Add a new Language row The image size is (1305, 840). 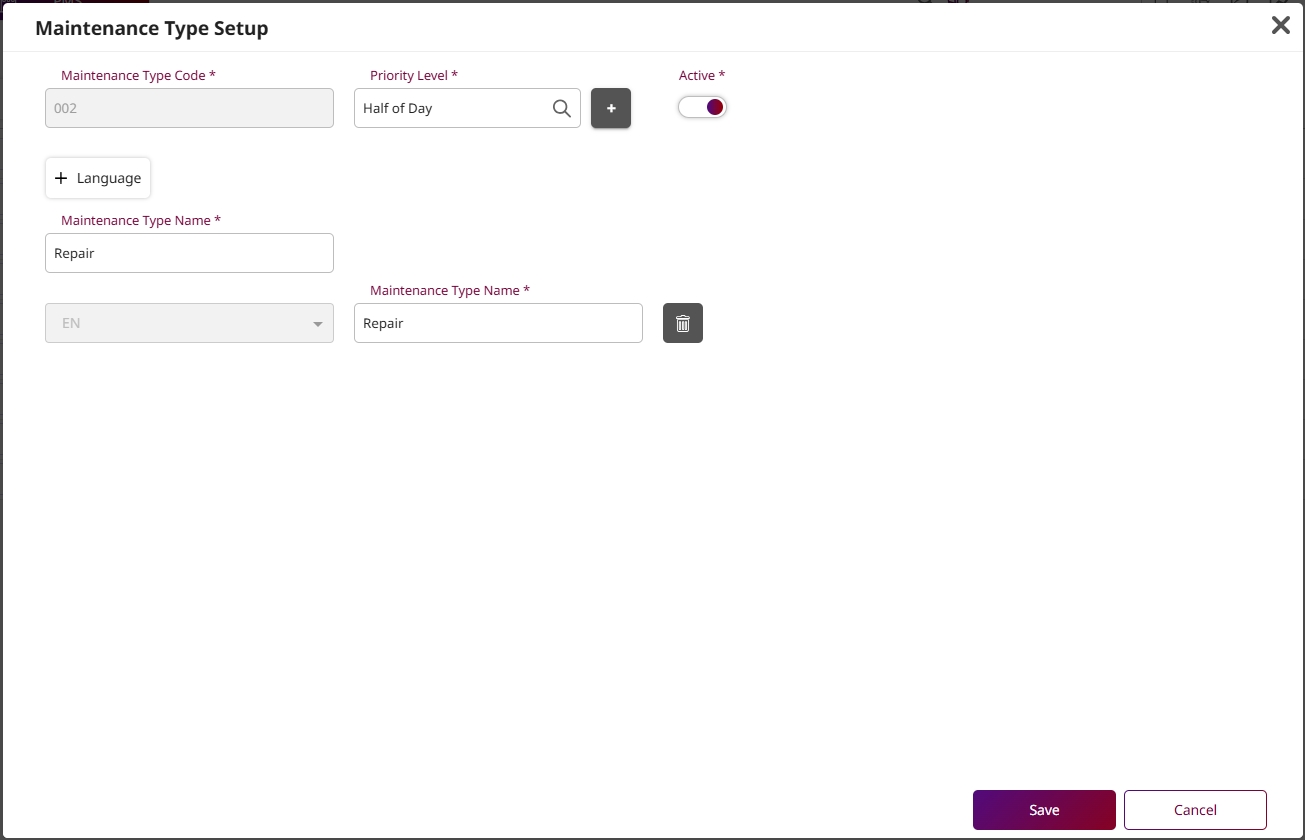click(98, 178)
